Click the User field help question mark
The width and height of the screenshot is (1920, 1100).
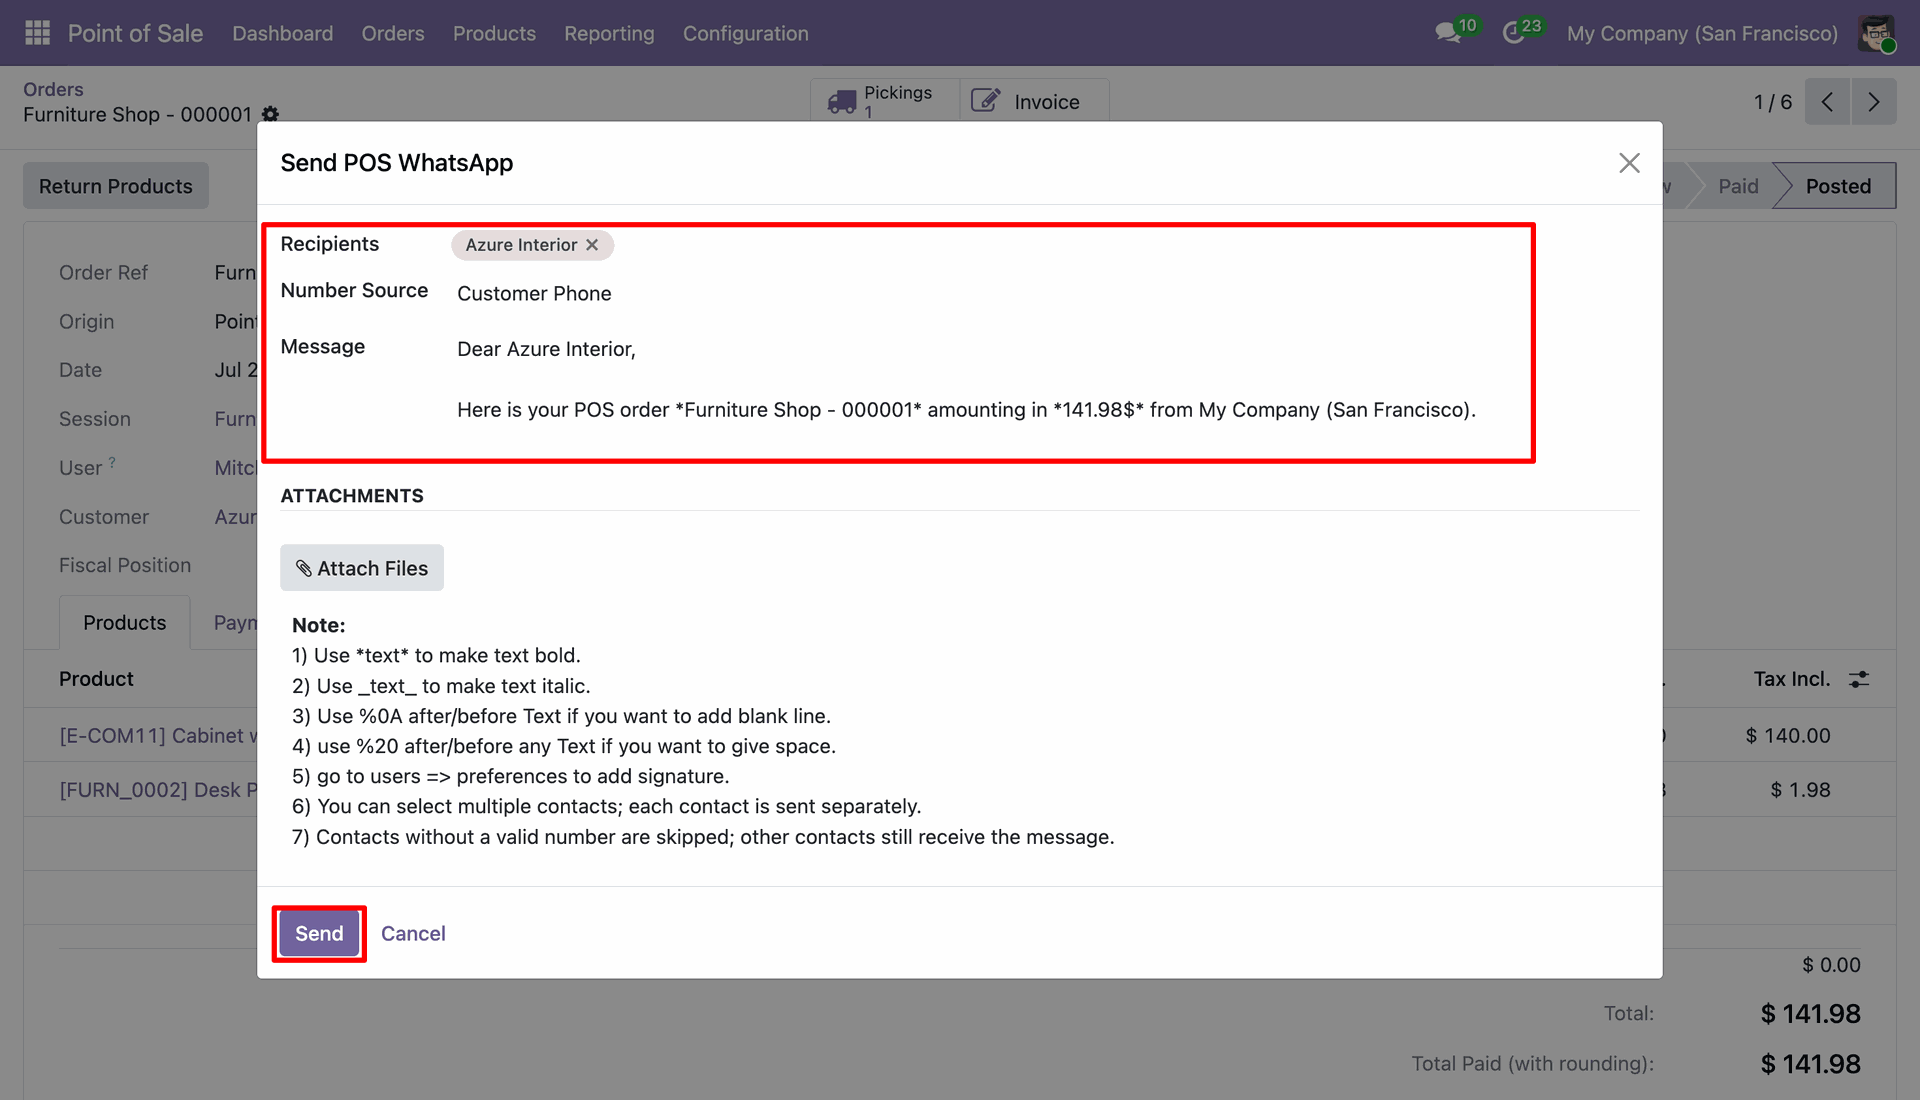[x=112, y=462]
